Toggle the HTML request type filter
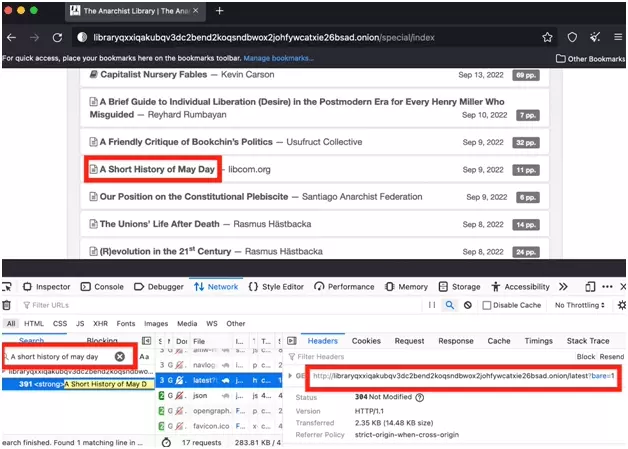 pos(34,324)
